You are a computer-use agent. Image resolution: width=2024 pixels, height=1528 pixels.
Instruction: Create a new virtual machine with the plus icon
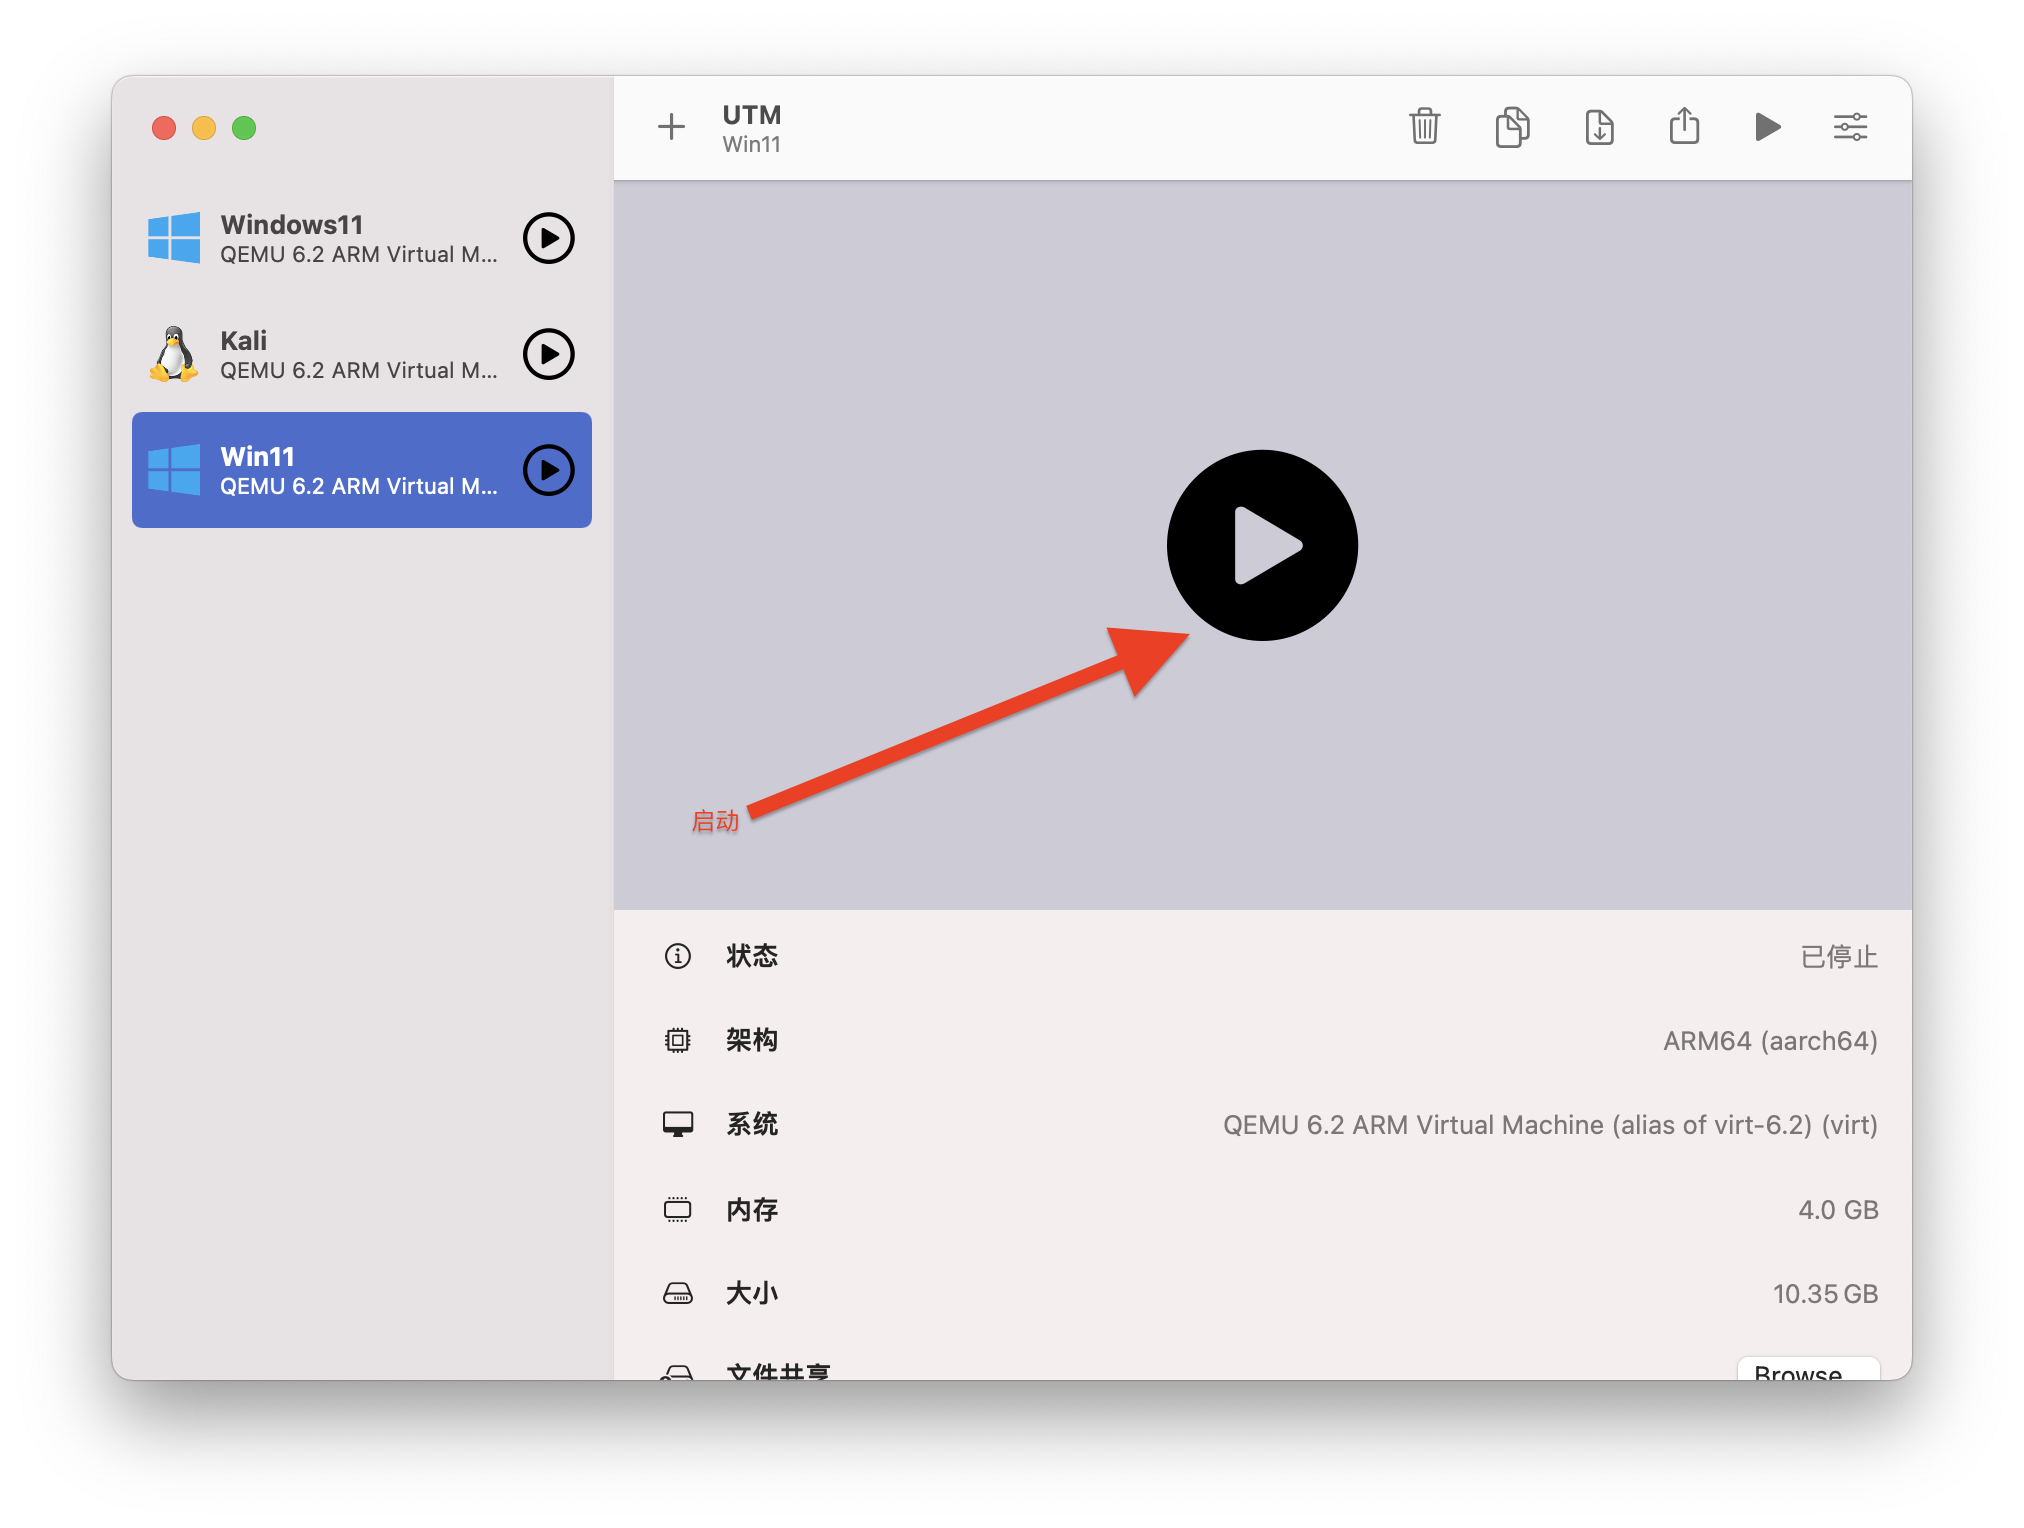[x=672, y=127]
